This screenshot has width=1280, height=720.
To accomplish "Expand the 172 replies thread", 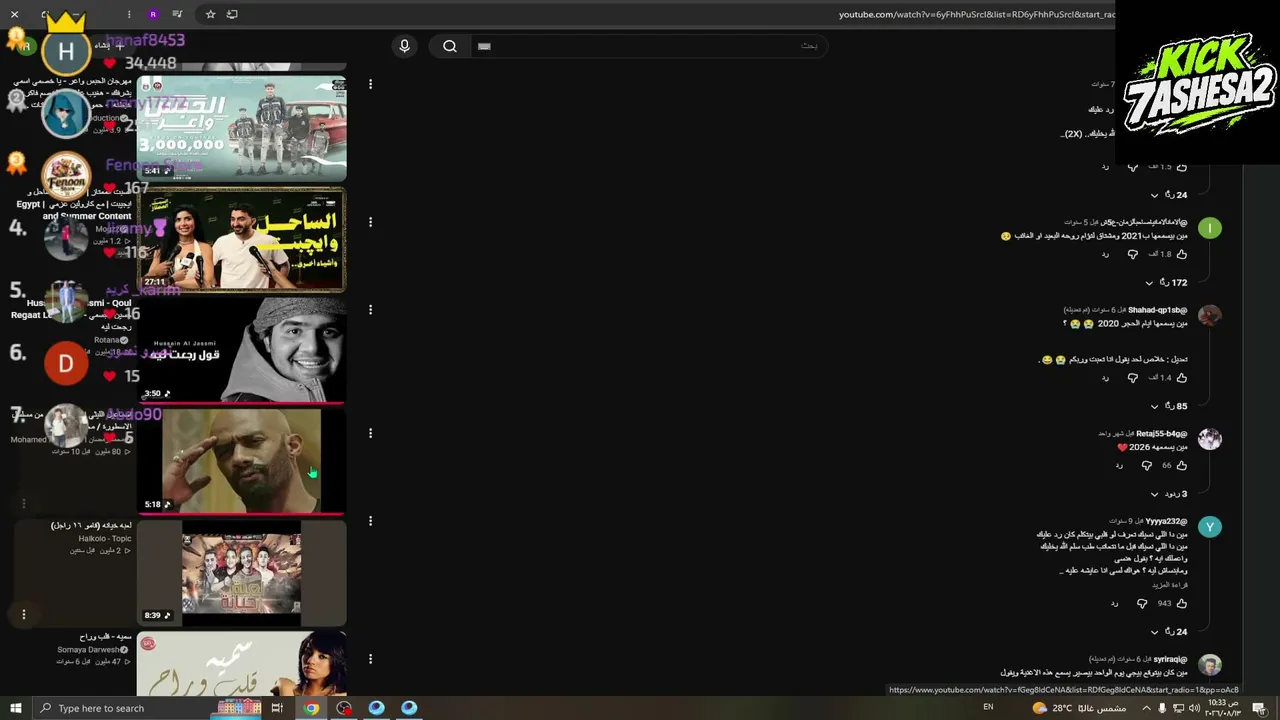I will click(1166, 283).
